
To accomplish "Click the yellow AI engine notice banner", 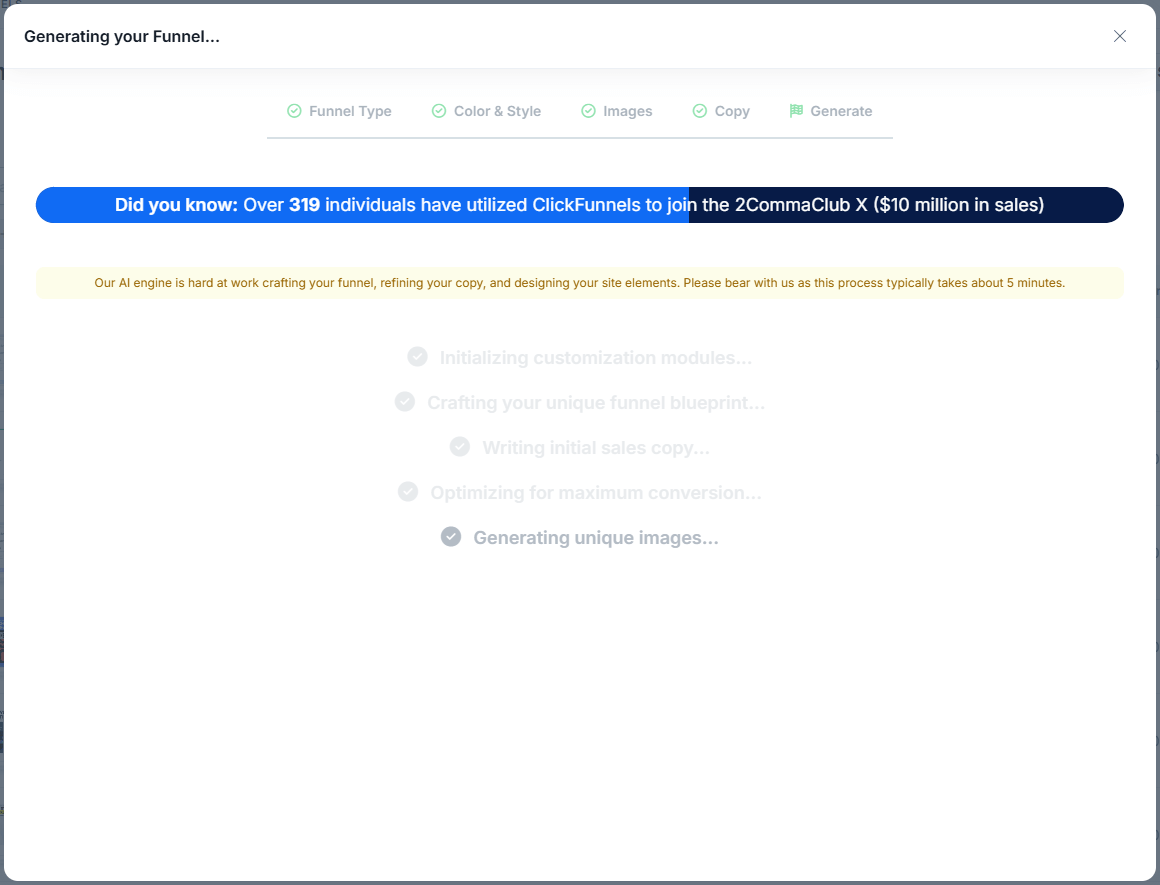I will pos(579,283).
